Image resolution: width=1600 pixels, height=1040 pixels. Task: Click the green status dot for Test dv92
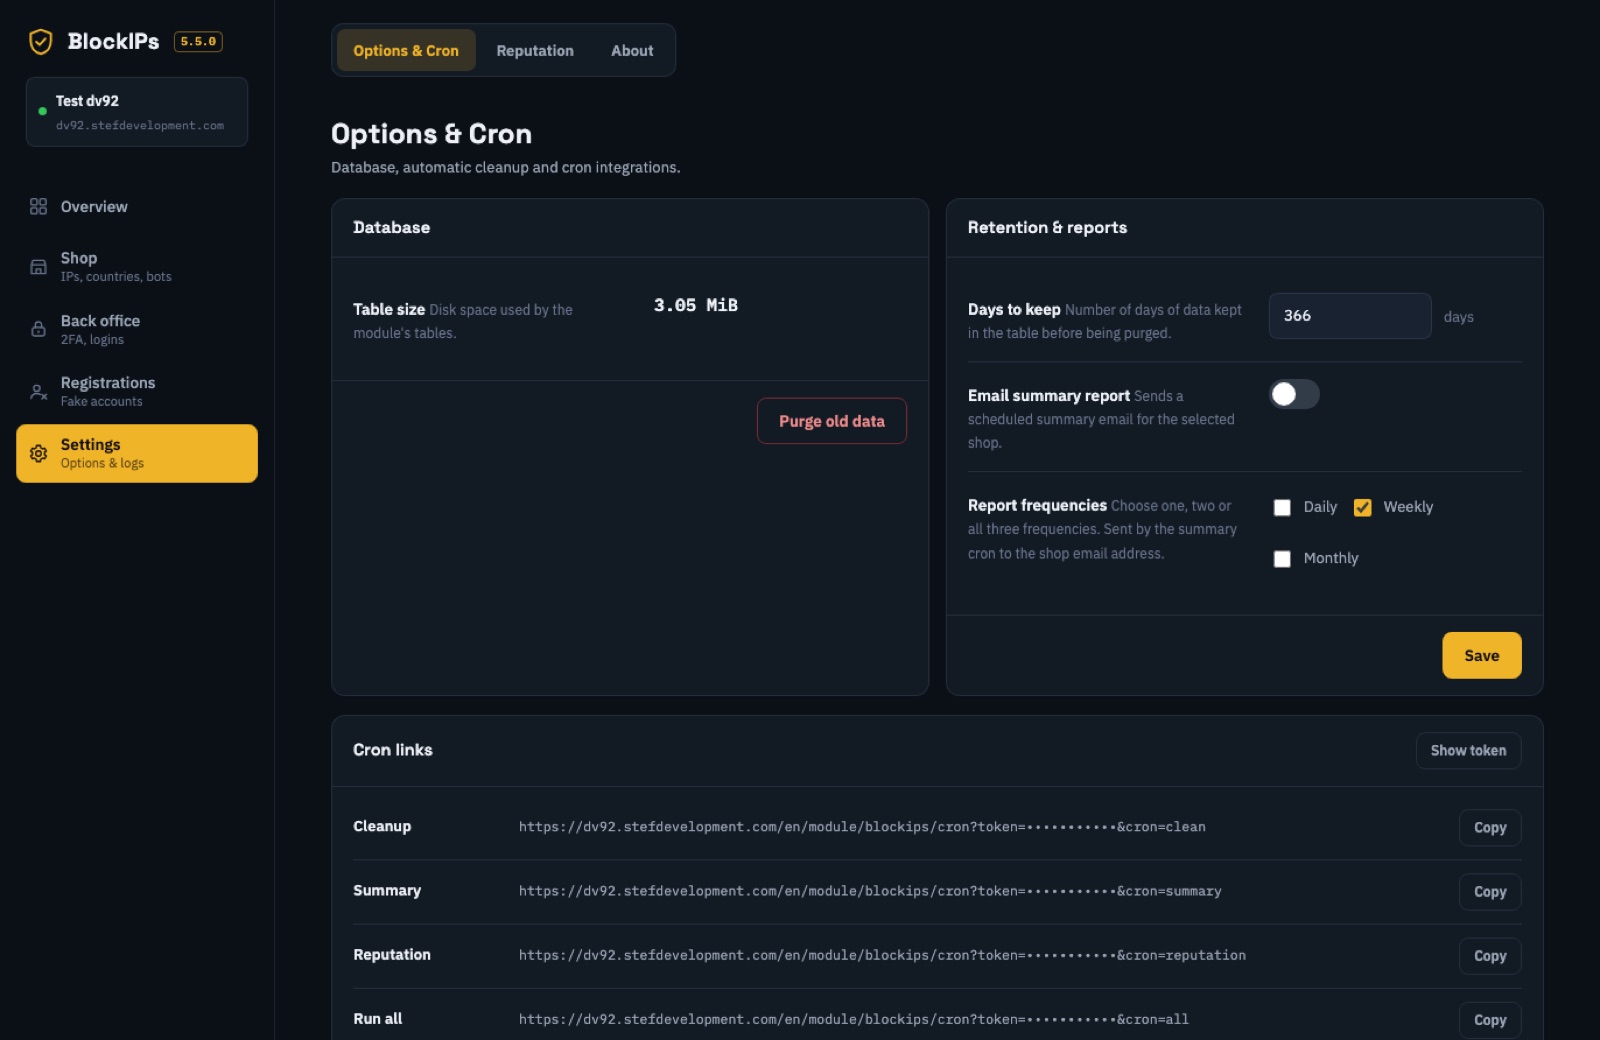[x=42, y=111]
